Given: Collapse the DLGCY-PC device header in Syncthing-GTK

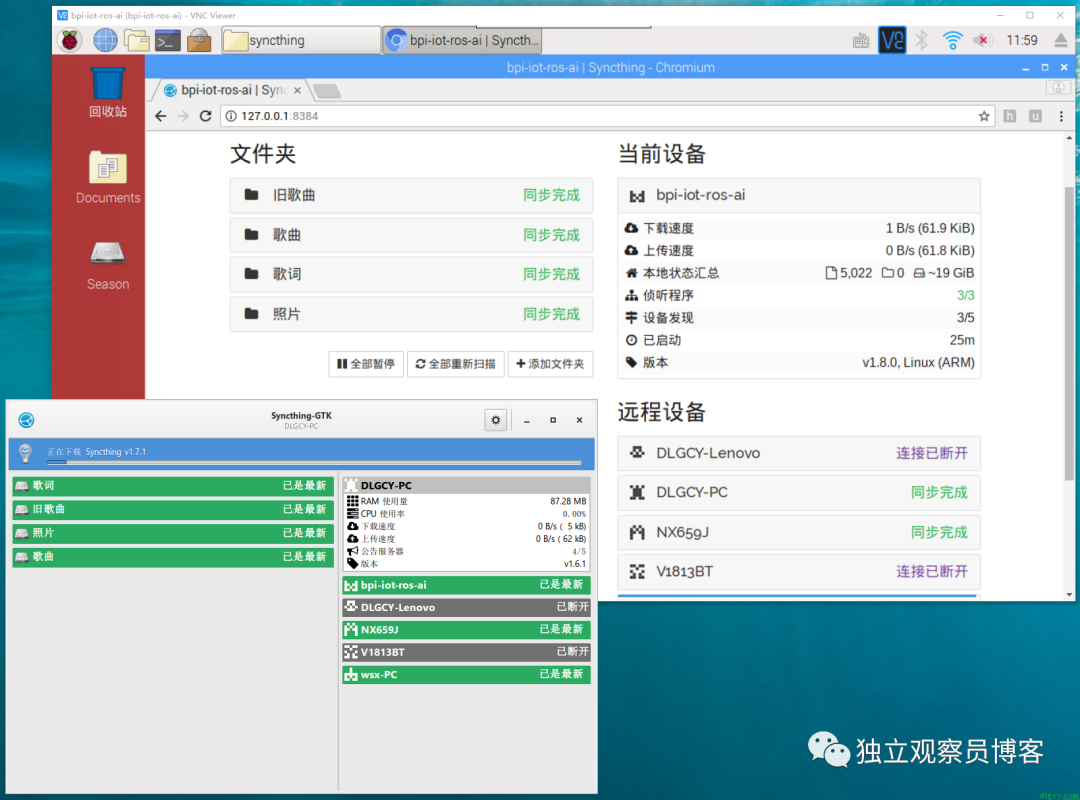Looking at the screenshot, I should 466,485.
